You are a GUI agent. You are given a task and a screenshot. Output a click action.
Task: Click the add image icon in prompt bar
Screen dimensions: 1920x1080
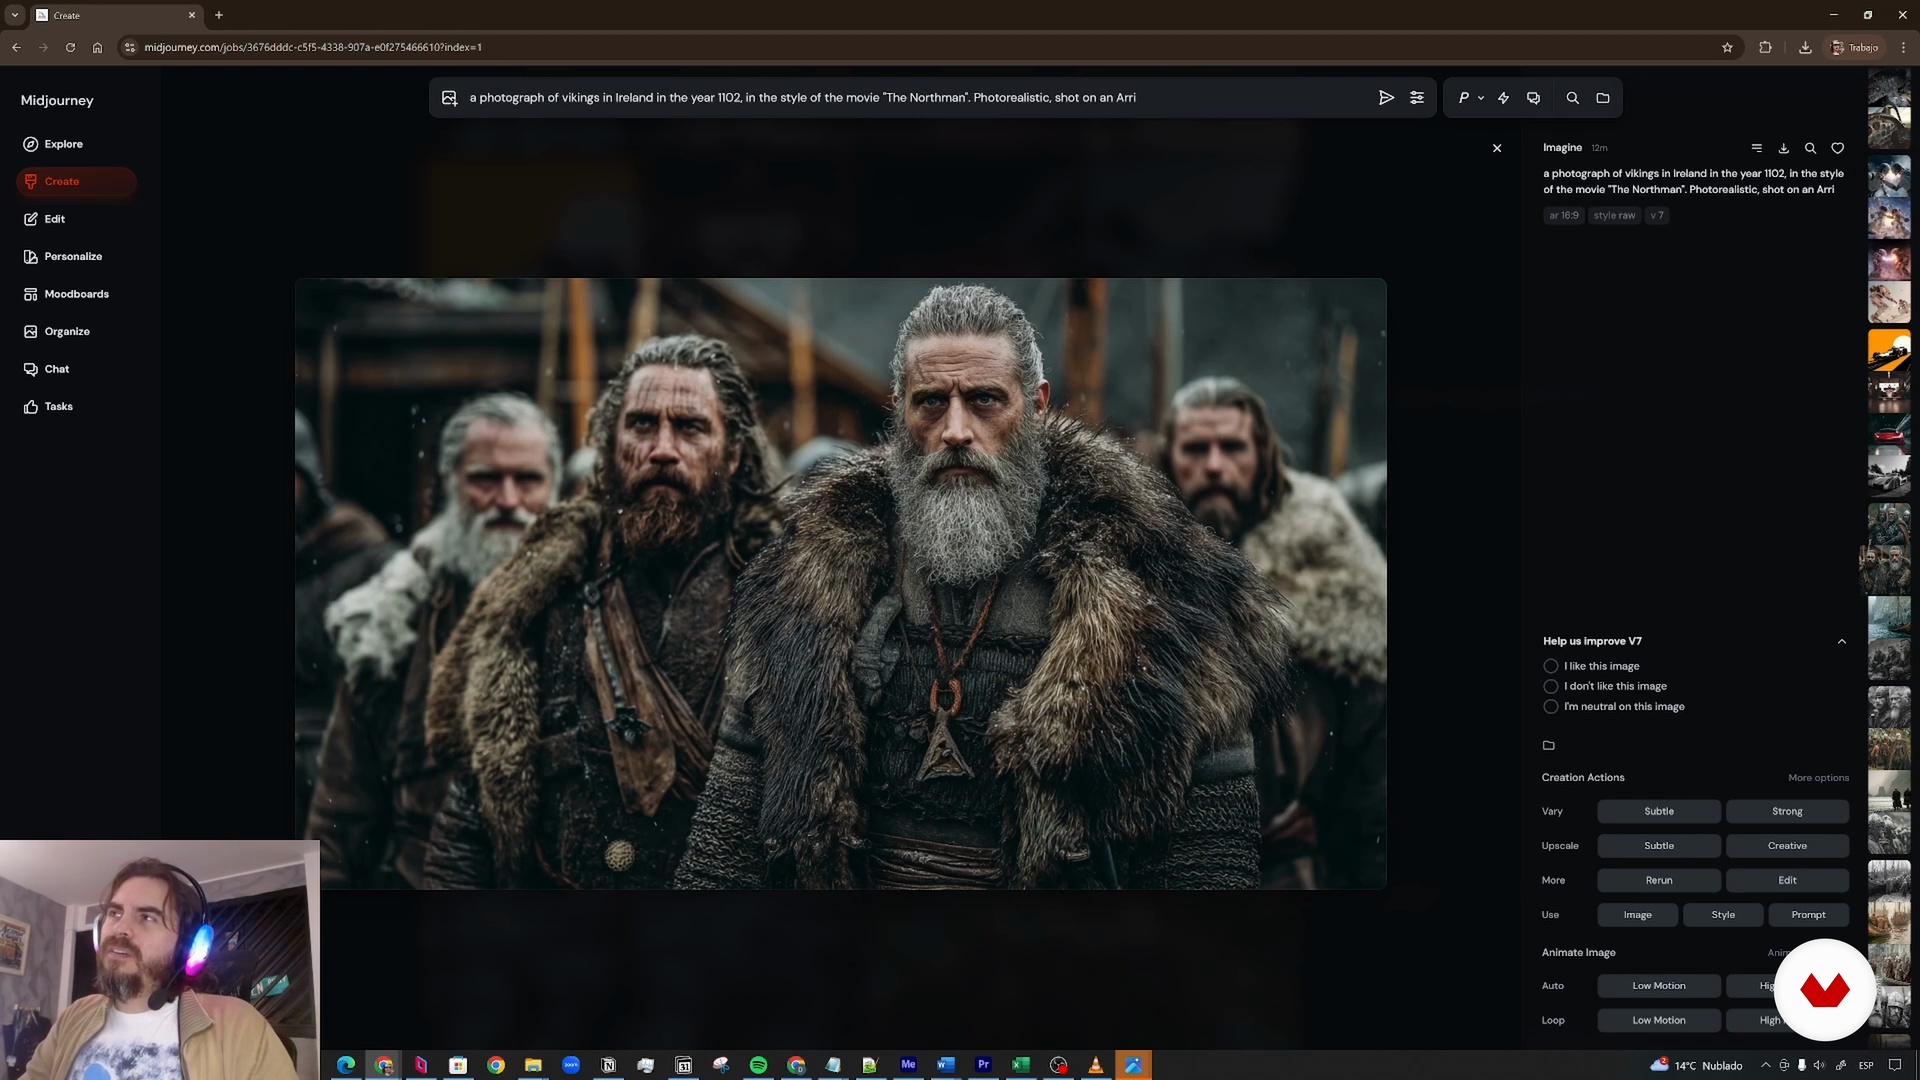(x=449, y=98)
